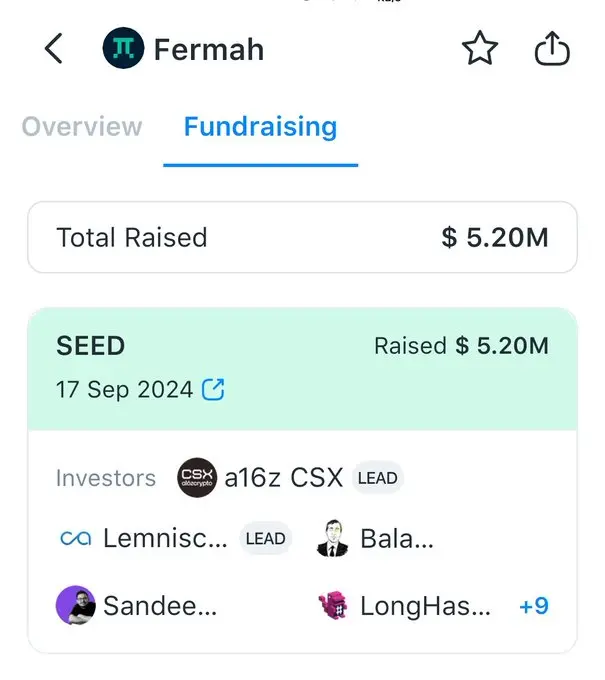Tap the share icon

point(552,49)
